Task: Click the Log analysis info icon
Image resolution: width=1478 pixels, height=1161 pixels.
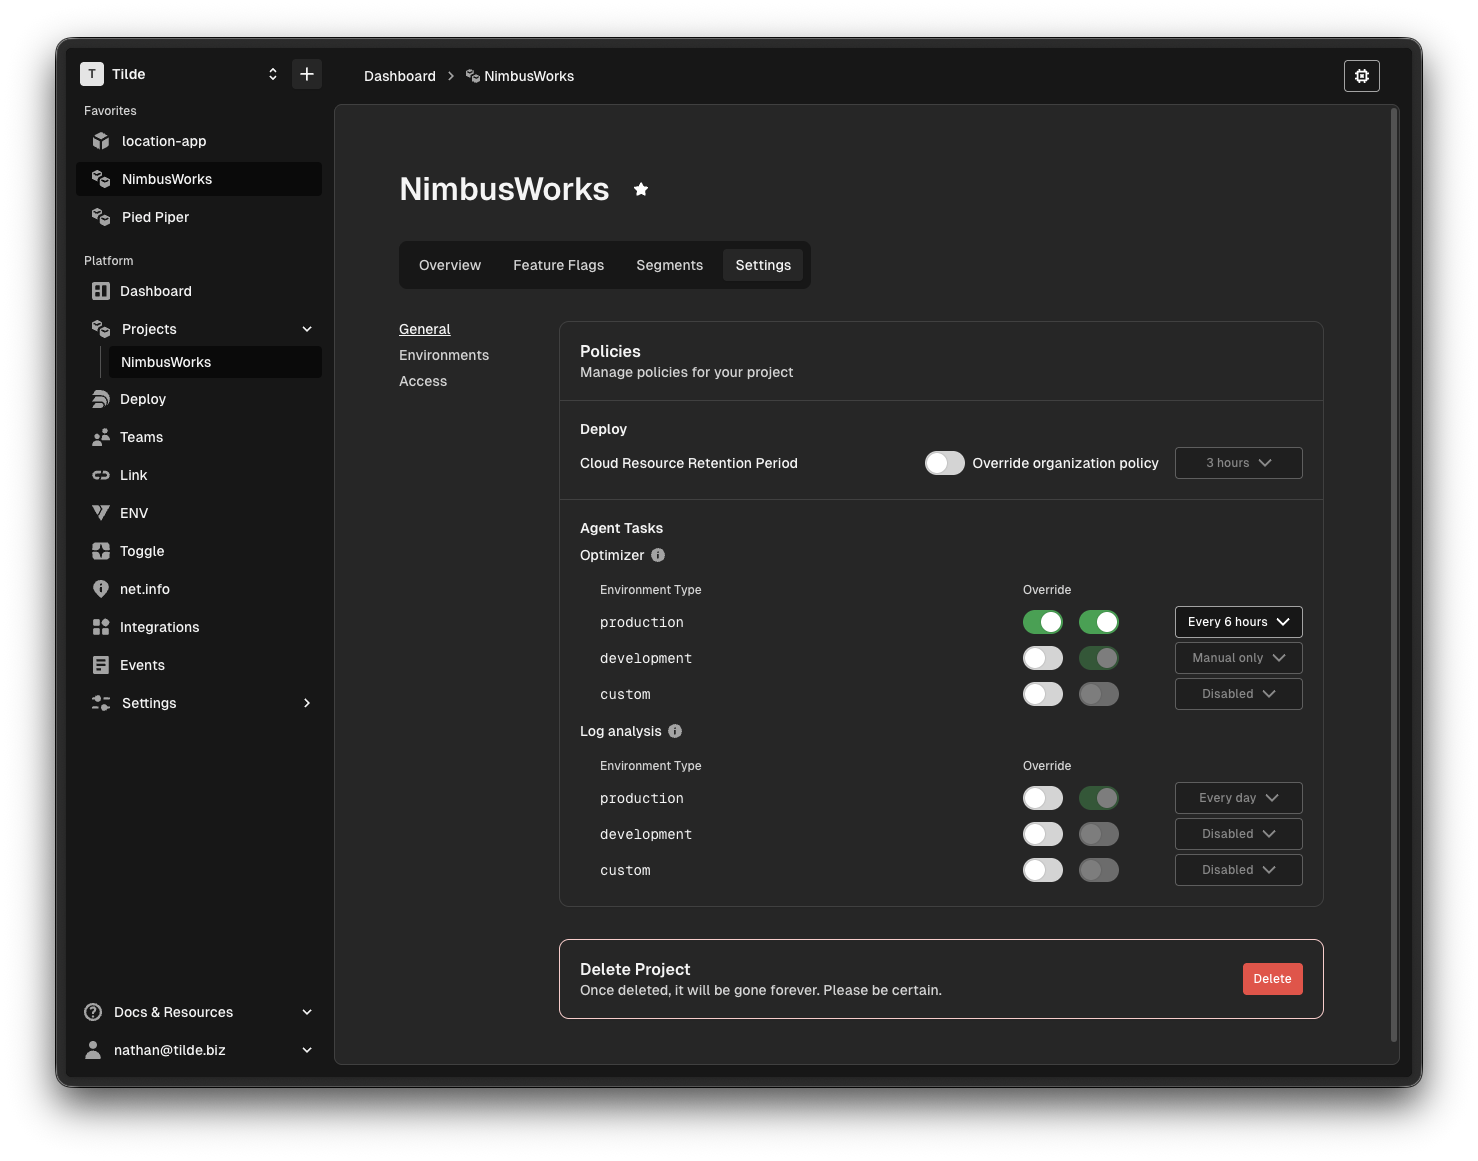Action: coord(675,731)
